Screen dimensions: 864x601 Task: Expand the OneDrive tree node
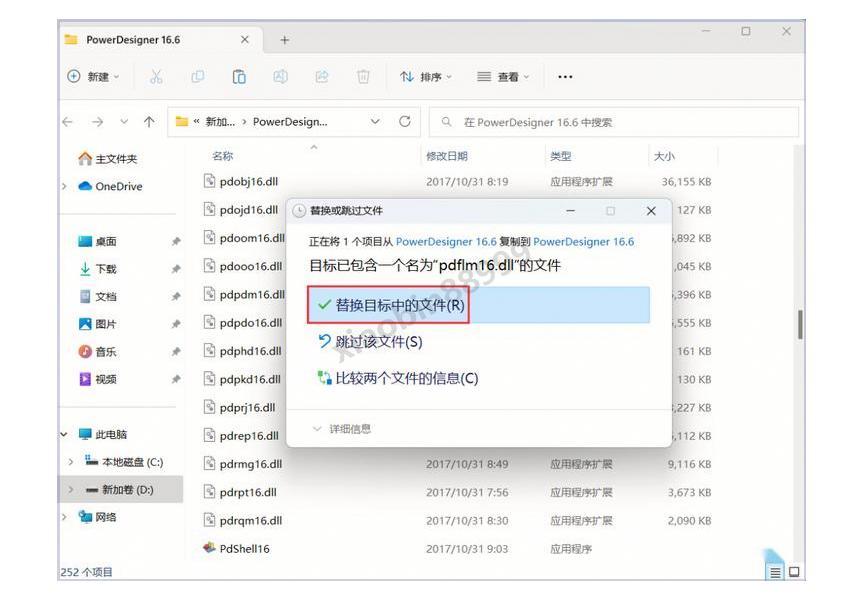tap(64, 186)
